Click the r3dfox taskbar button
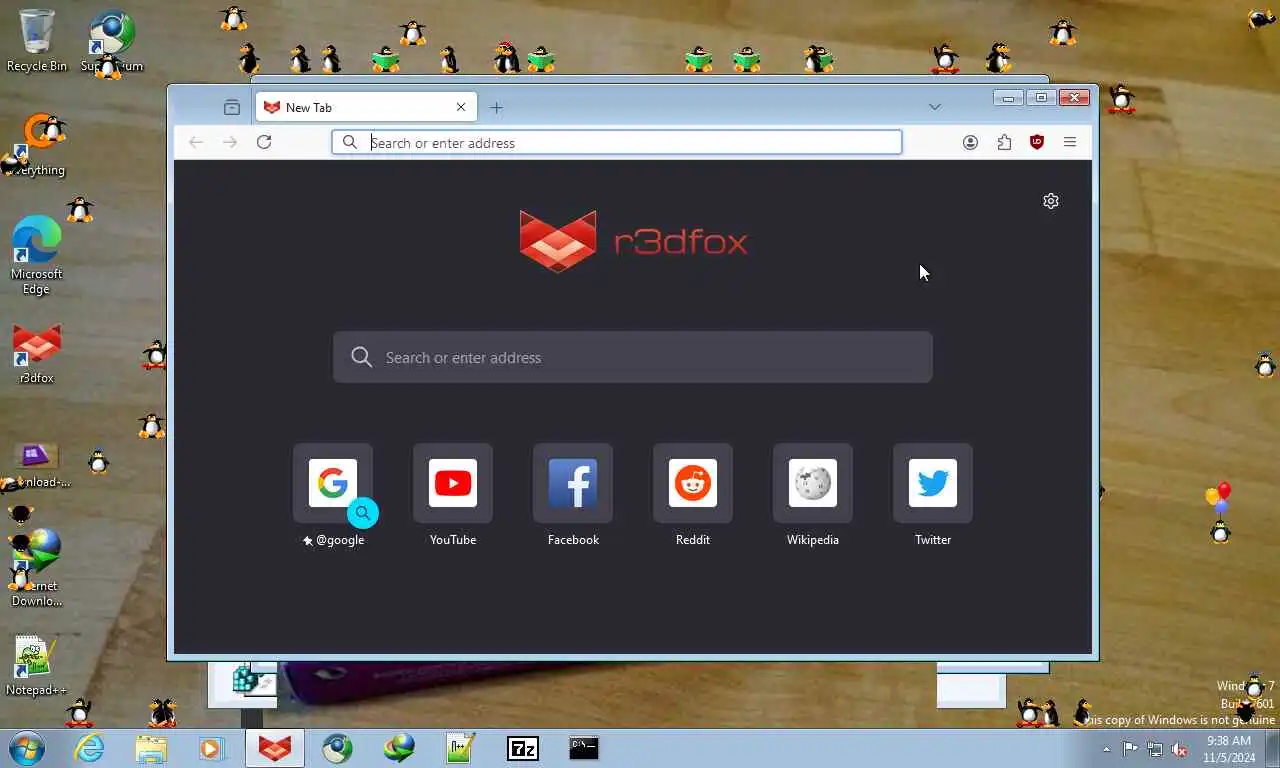Image resolution: width=1280 pixels, height=768 pixels. (275, 748)
